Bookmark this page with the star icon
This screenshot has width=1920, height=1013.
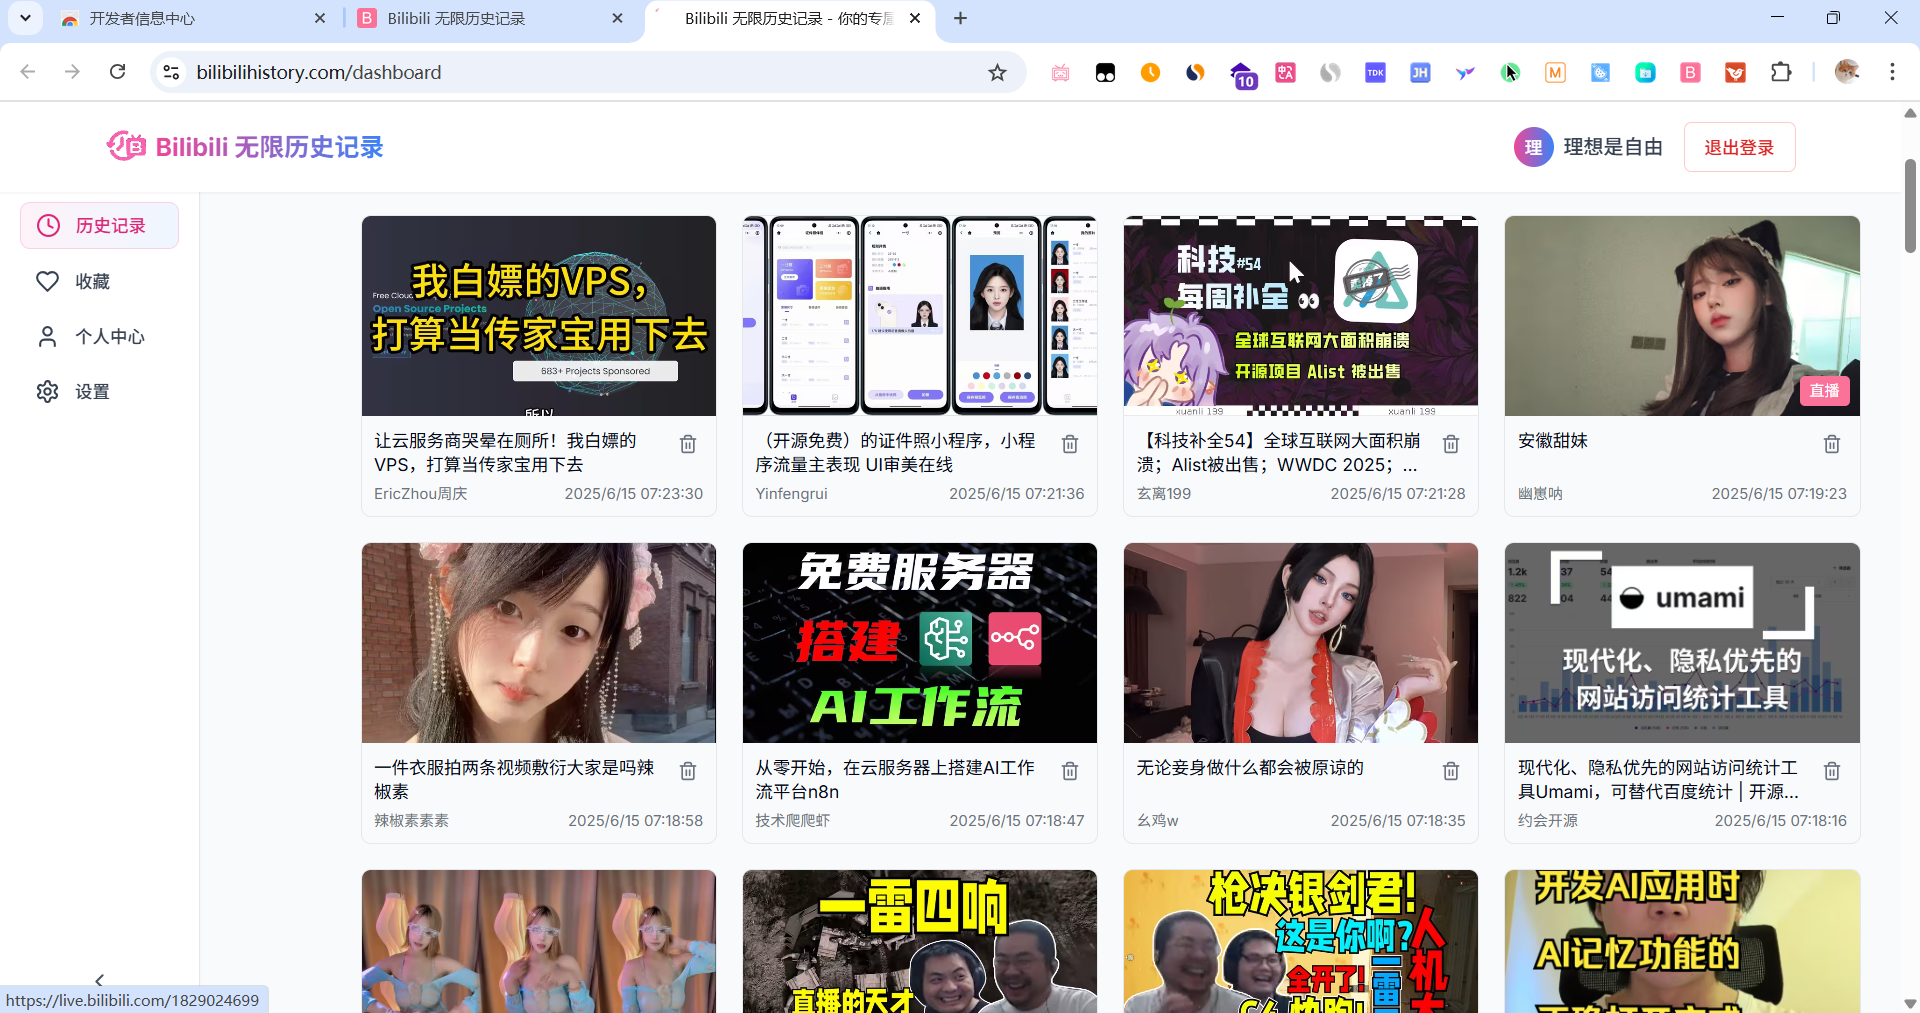(997, 72)
